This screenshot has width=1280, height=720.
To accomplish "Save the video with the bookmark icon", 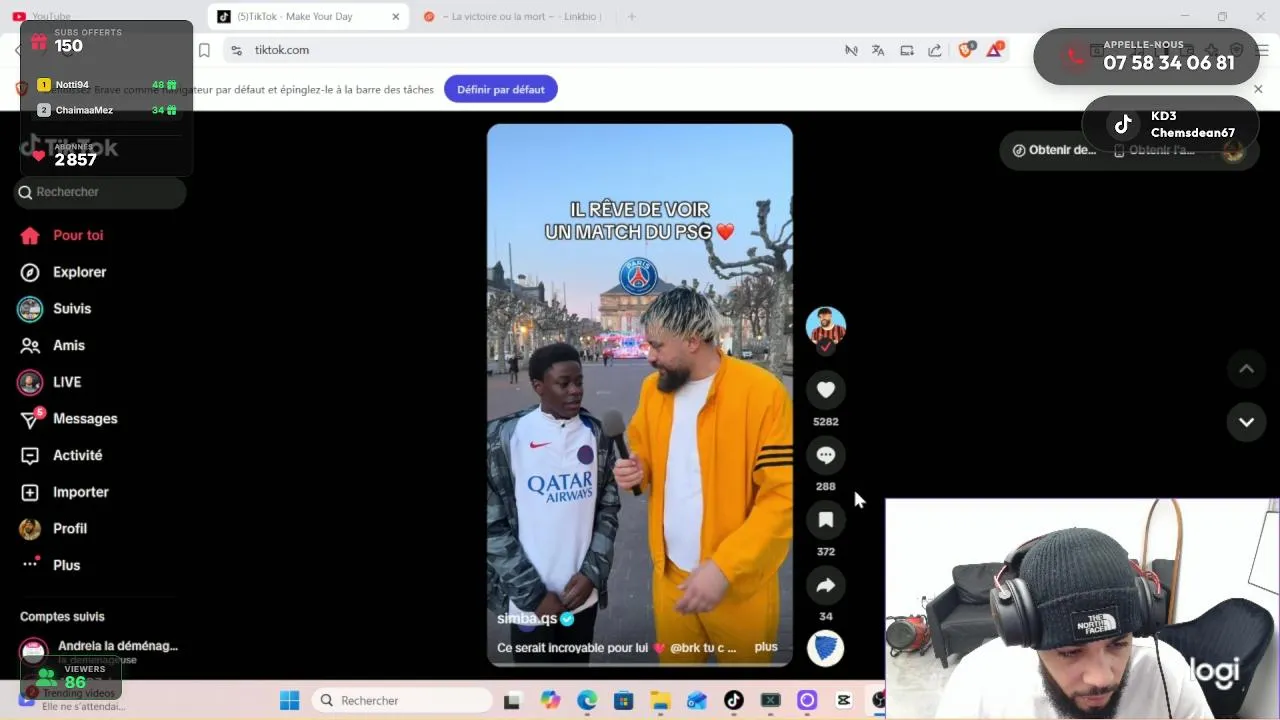I will tap(825, 520).
